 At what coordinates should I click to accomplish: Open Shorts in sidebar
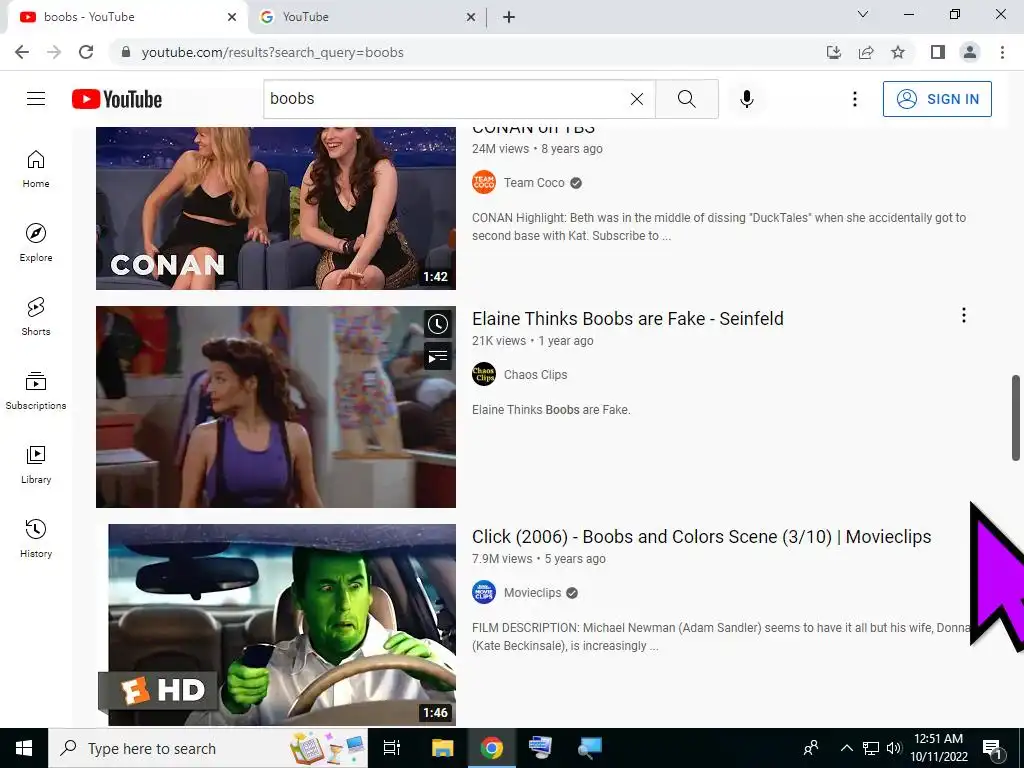(36, 317)
